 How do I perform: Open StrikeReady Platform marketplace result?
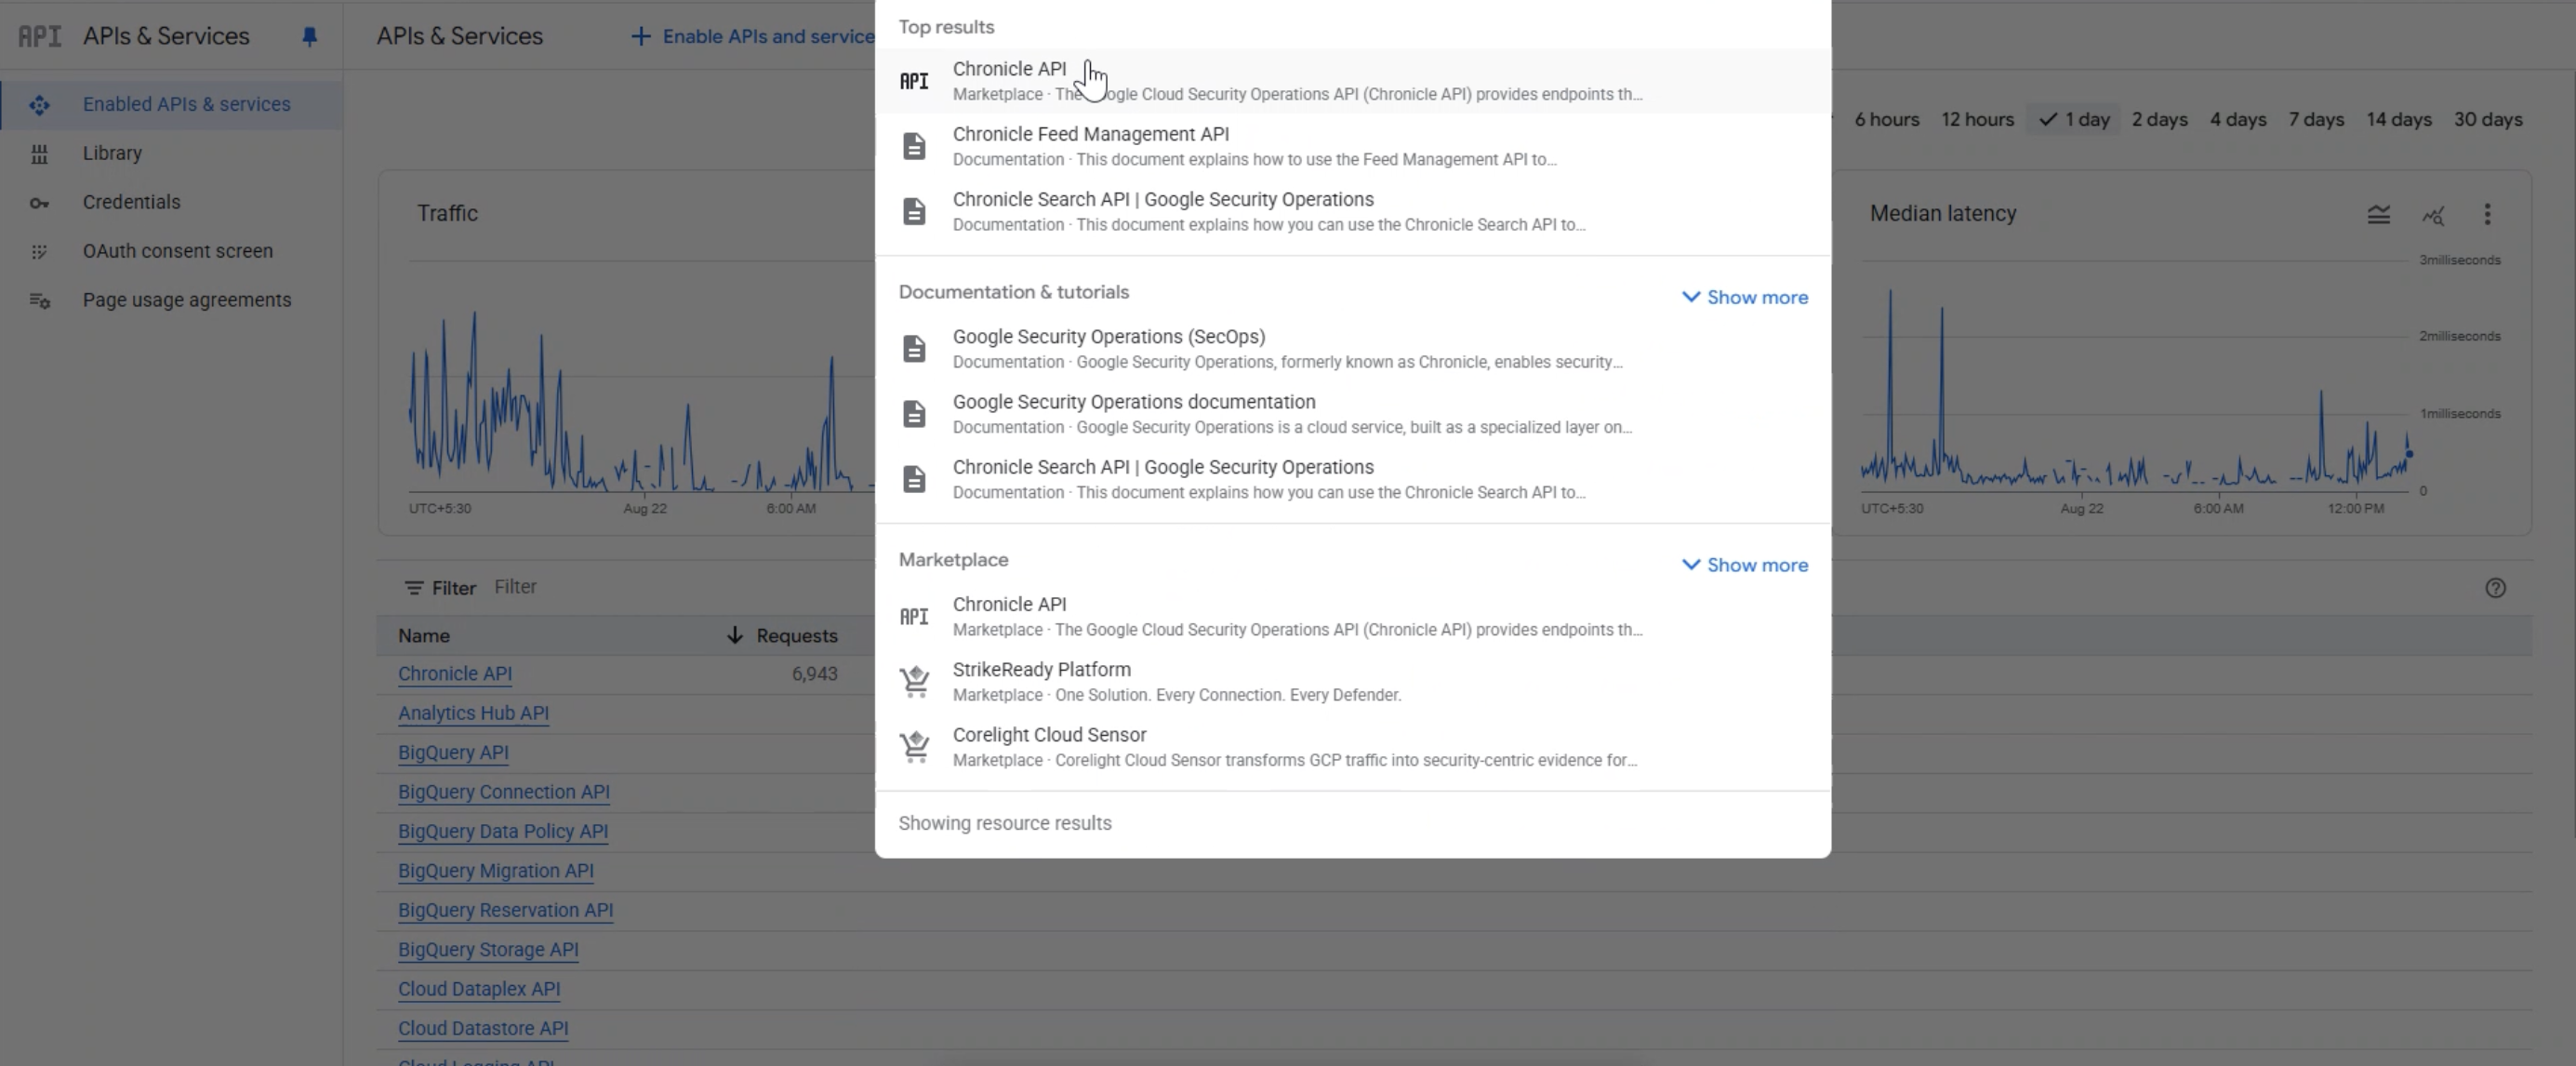click(x=1041, y=670)
